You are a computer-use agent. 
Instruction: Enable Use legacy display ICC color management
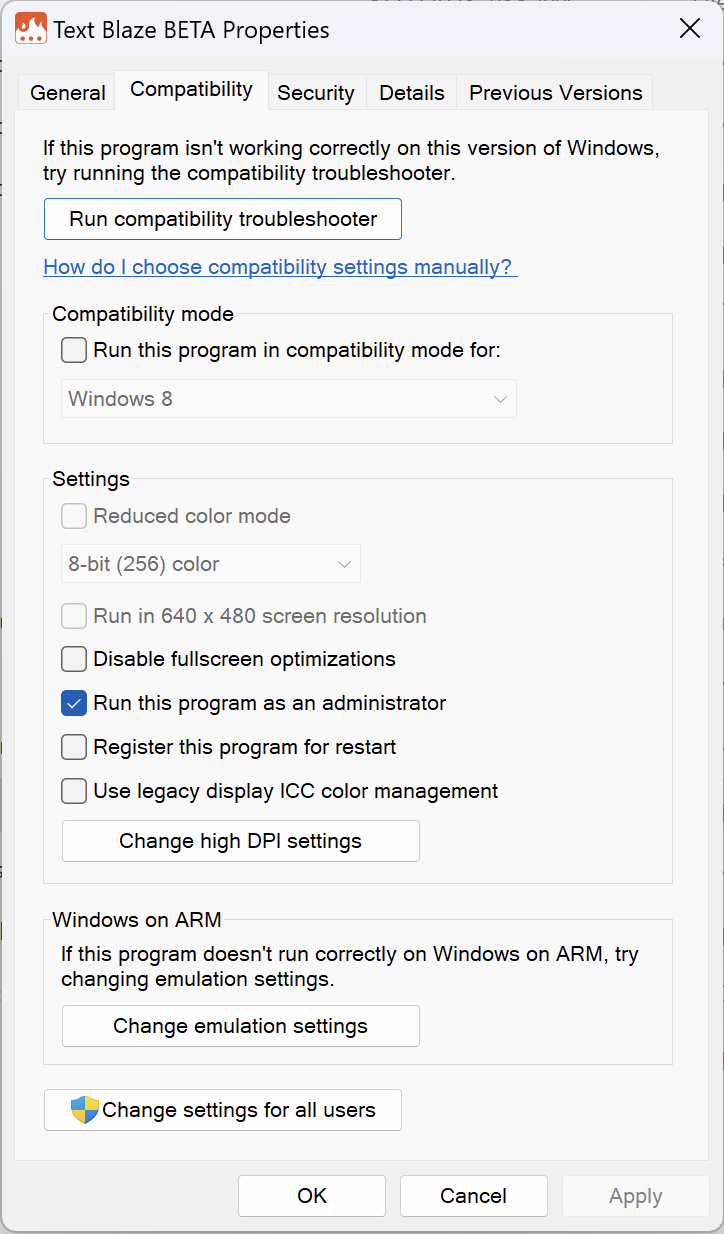pos(74,792)
